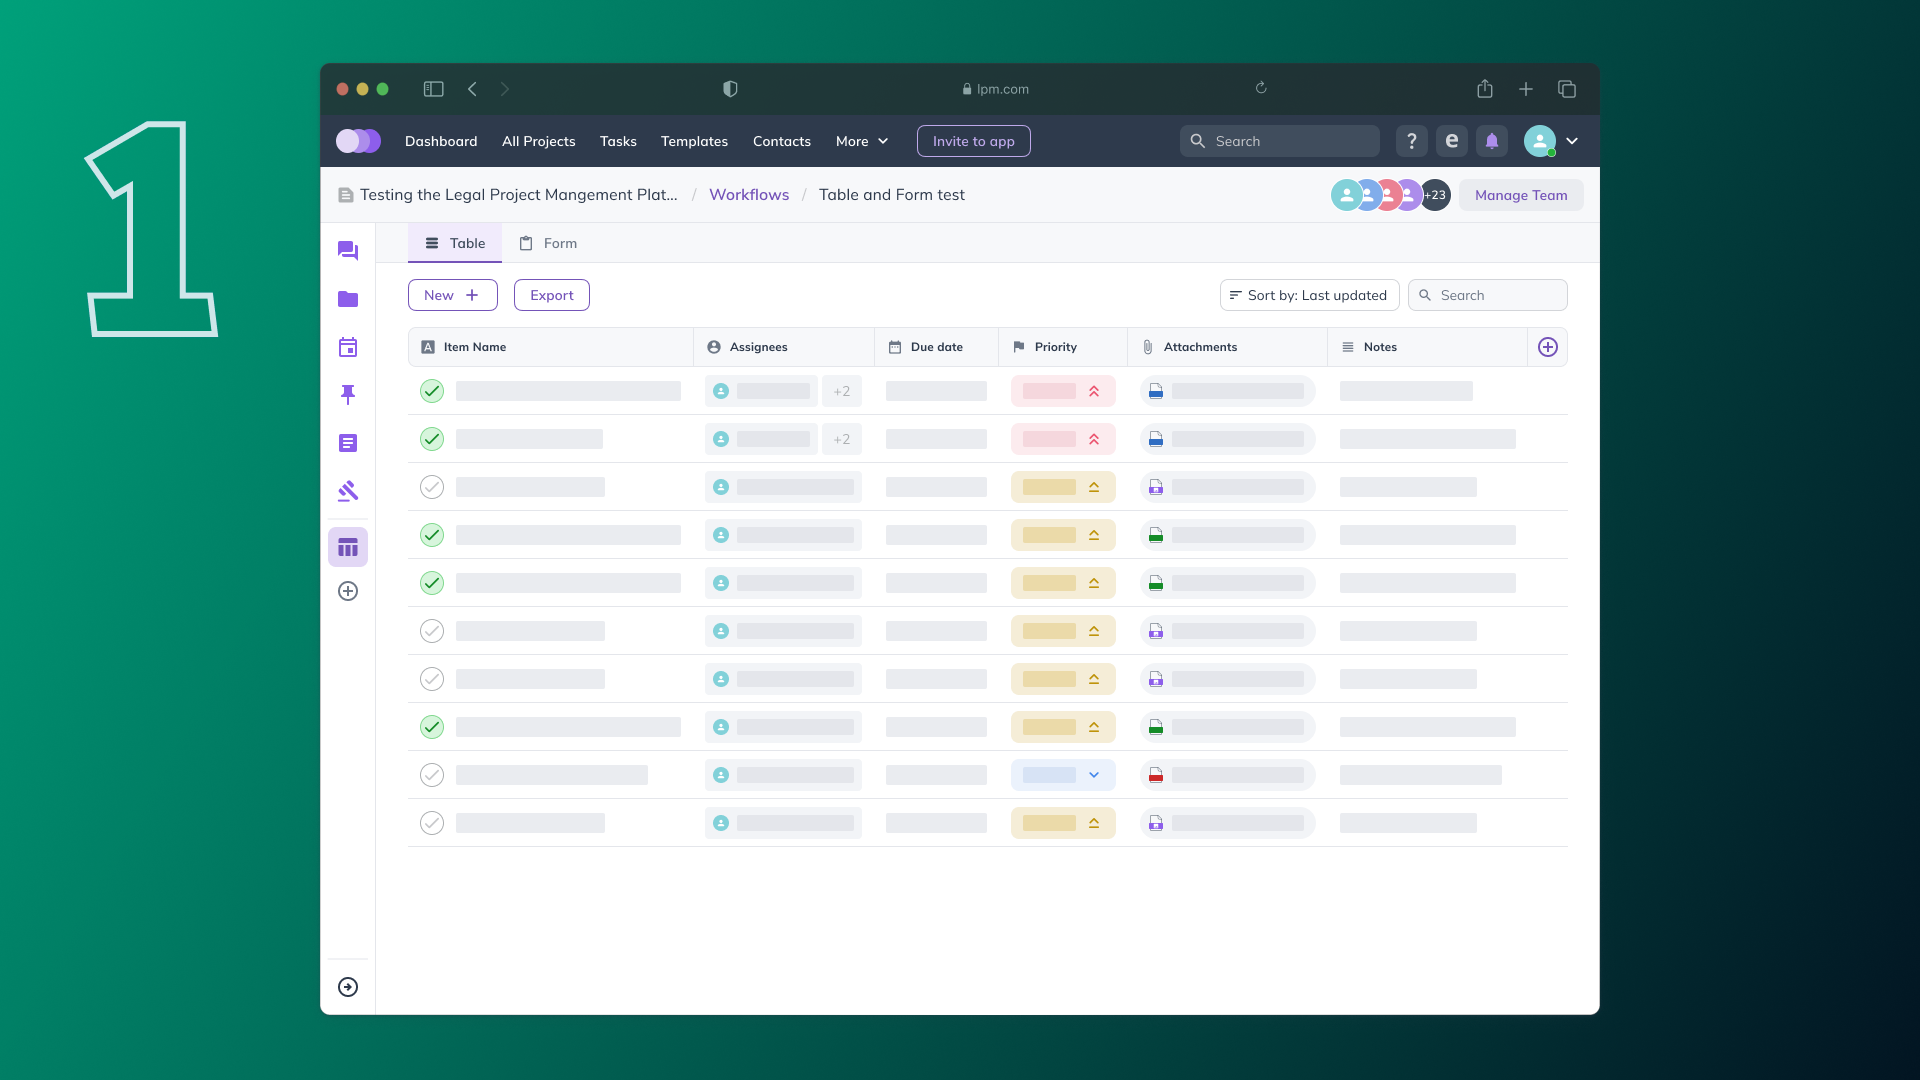Open priority dropdown in second row
This screenshot has height=1080, width=1920.
pos(1063,439)
